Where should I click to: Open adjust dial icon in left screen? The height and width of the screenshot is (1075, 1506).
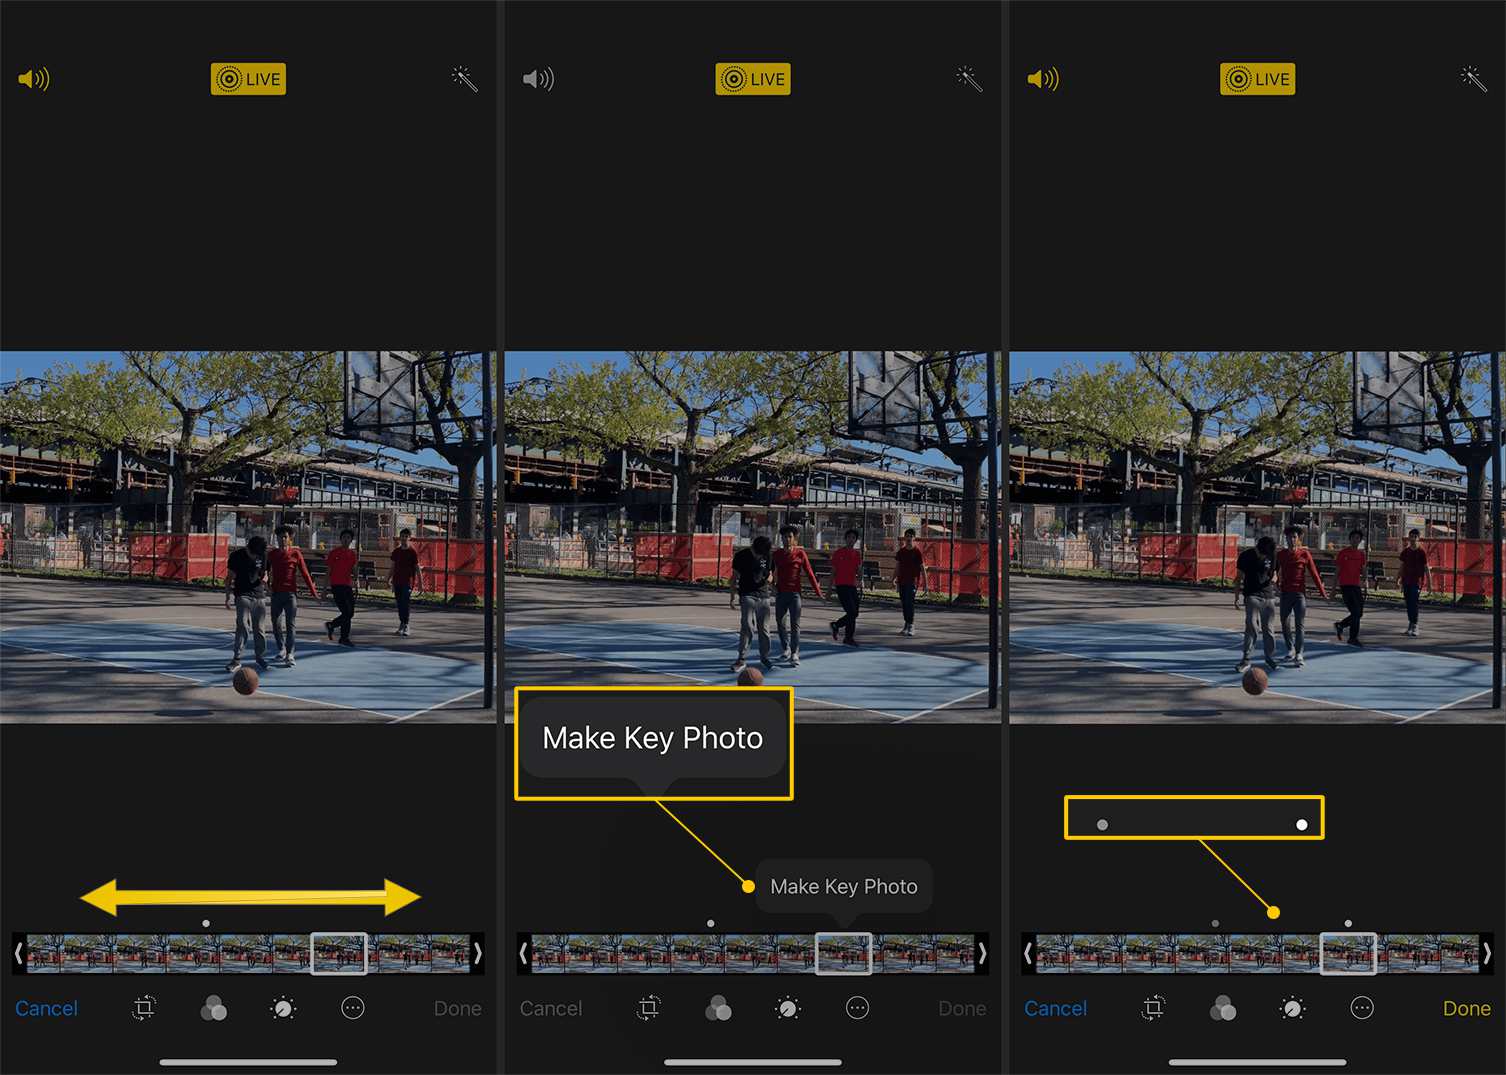click(x=283, y=1008)
